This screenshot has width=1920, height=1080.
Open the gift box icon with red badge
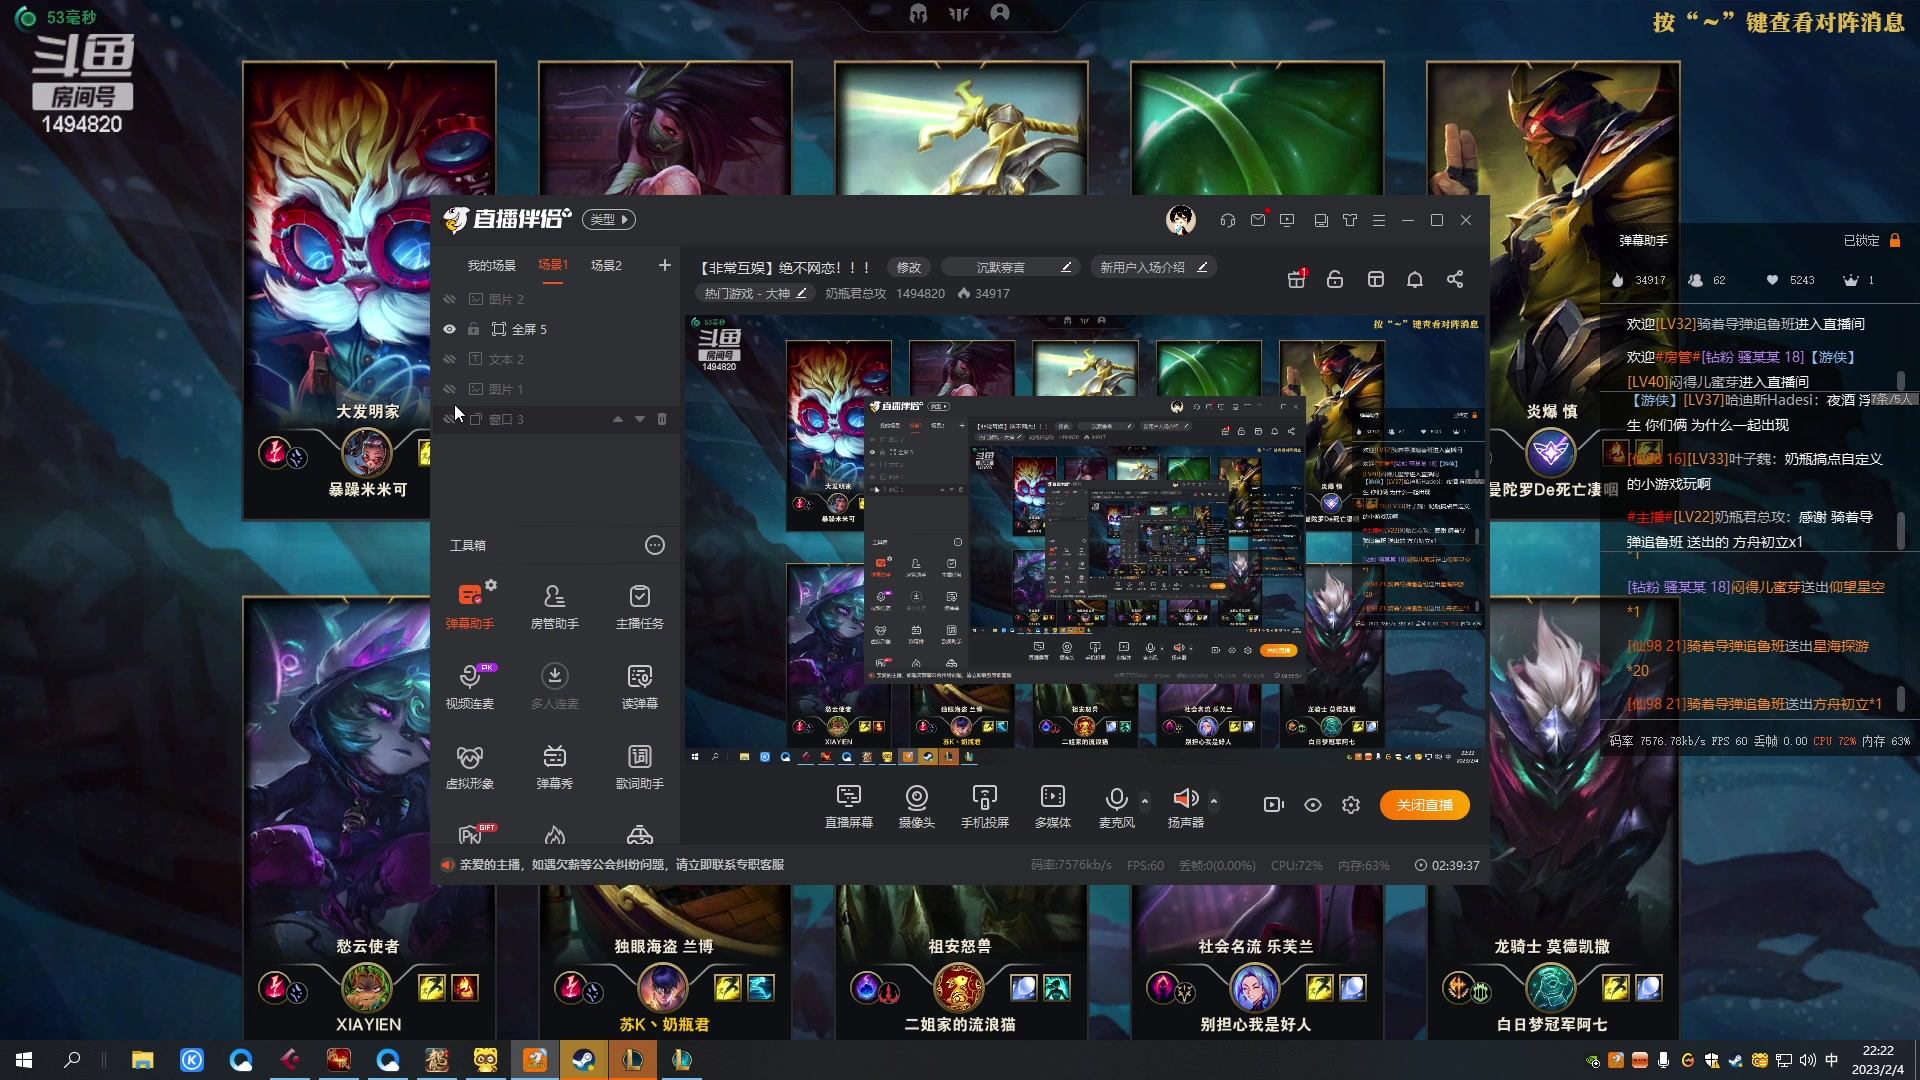(1297, 279)
